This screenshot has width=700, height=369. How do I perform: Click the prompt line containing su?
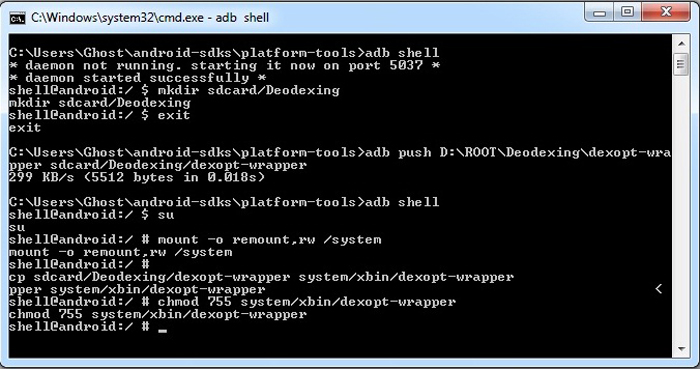tap(92, 215)
